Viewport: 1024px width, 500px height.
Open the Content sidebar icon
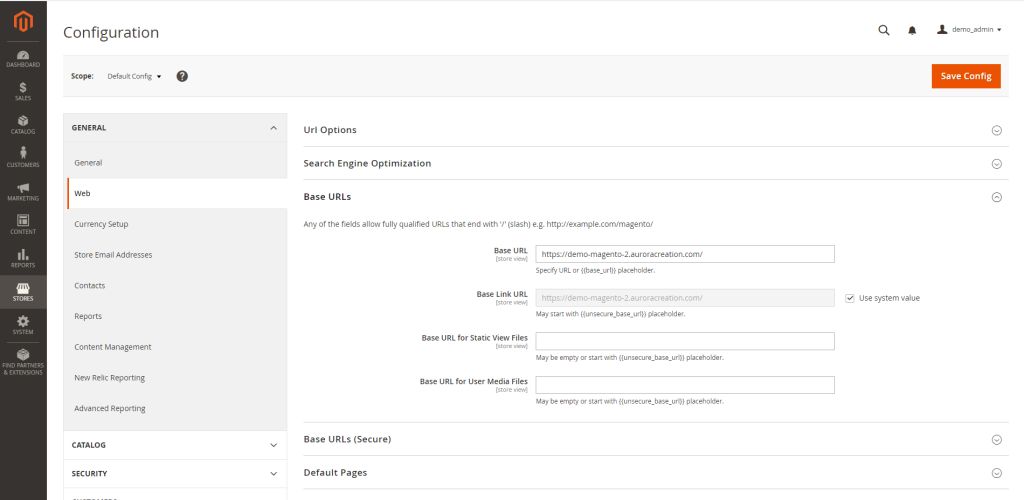[x=23, y=225]
